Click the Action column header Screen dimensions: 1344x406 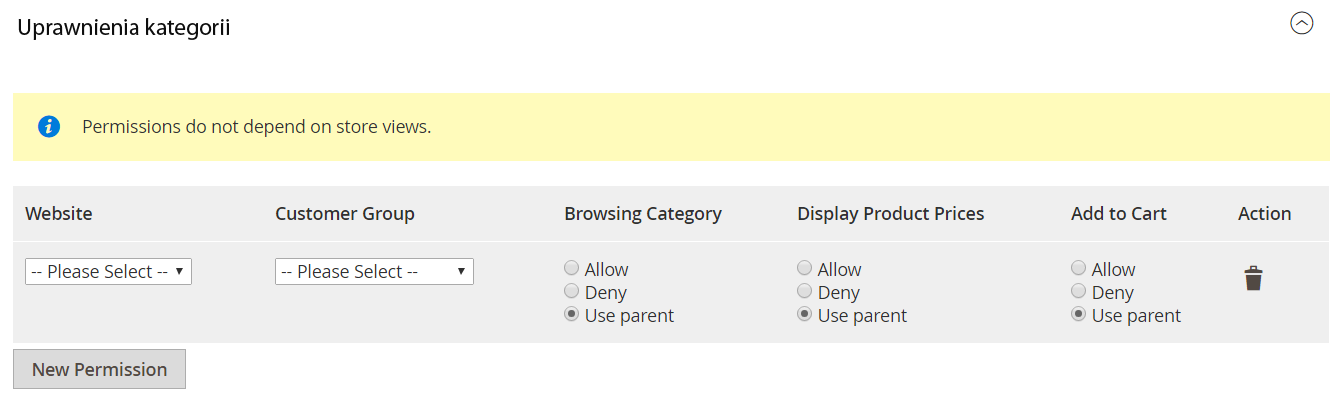pos(1264,213)
